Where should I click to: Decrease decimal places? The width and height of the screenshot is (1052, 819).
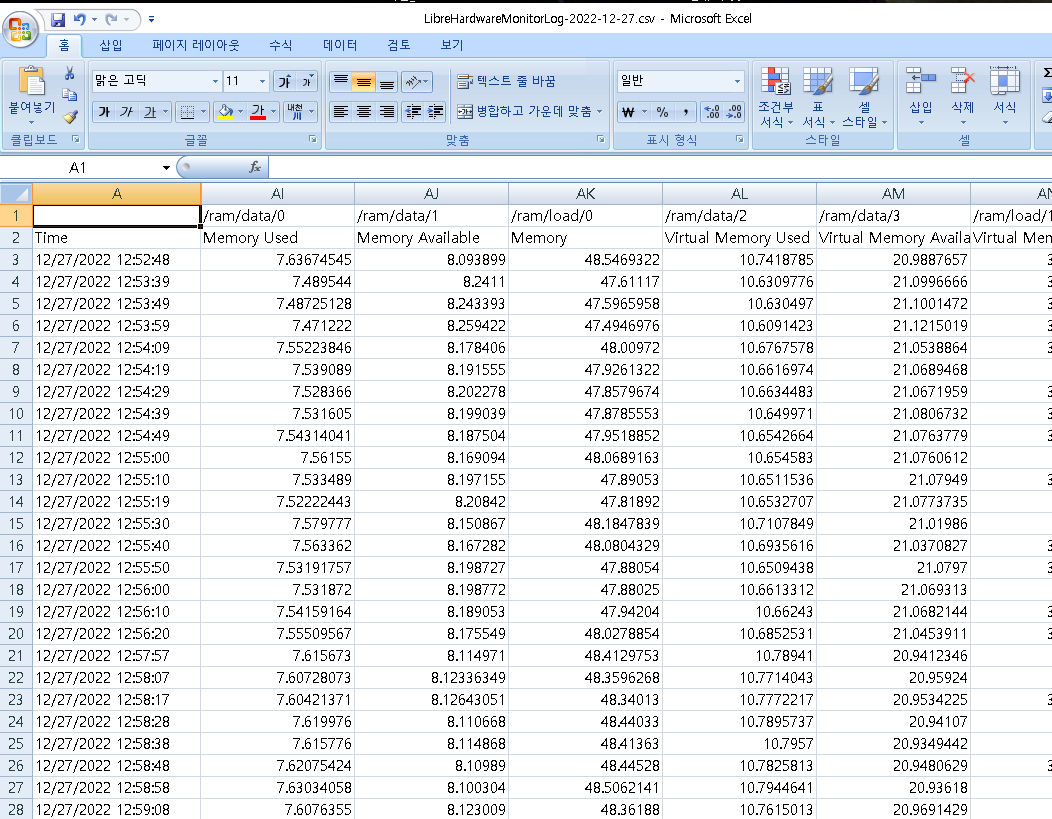point(734,112)
